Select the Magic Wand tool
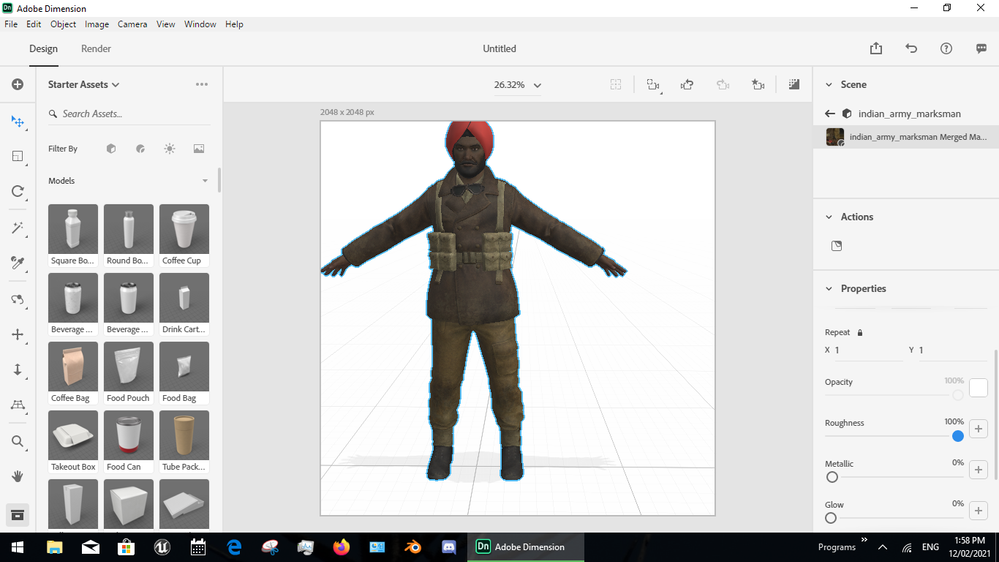999x562 pixels. (x=18, y=228)
